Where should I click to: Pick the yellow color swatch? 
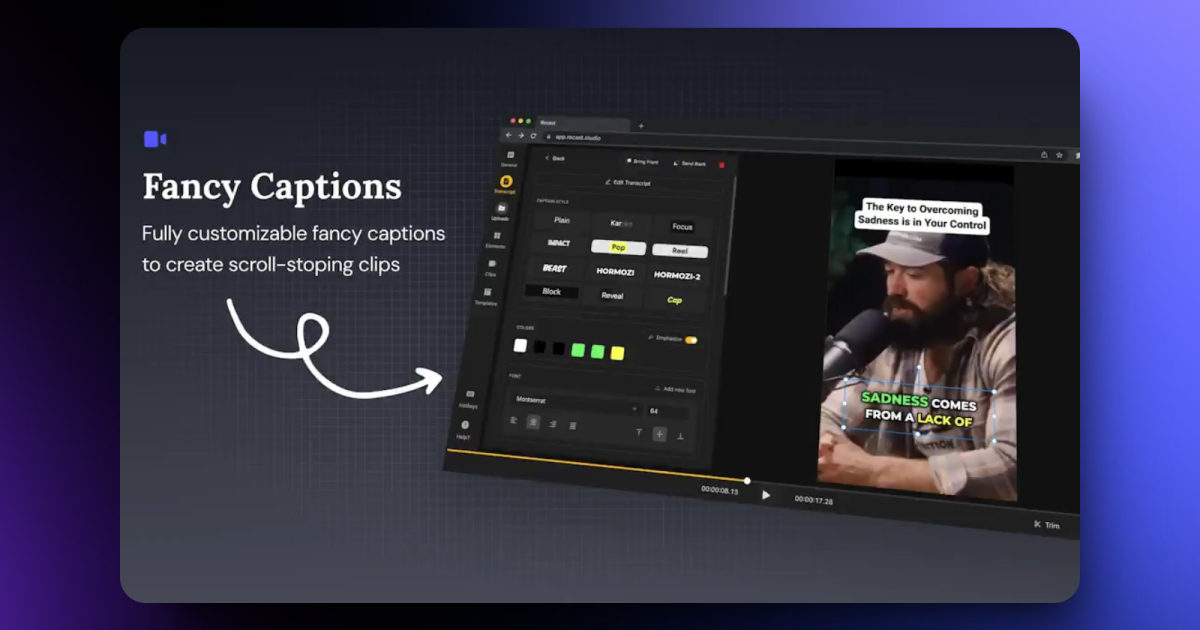(x=617, y=353)
